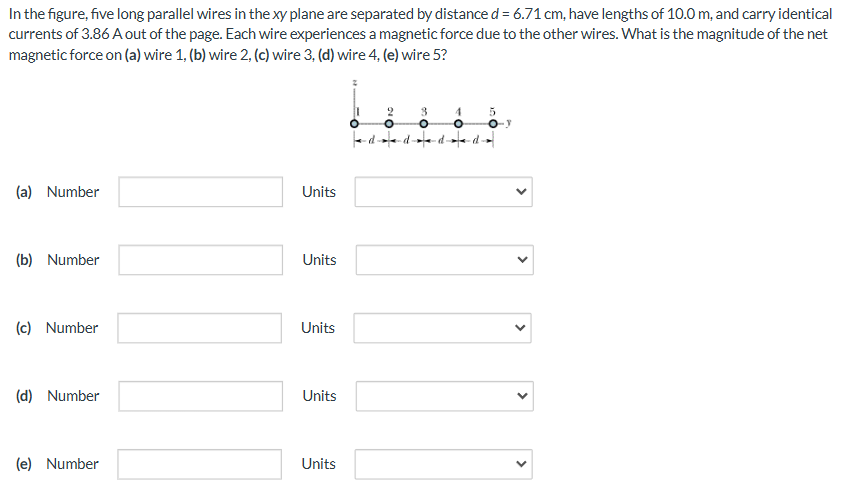Screen dimensions: 848x503
Task: Open the Units dropdown for part (d)
Action: point(445,396)
